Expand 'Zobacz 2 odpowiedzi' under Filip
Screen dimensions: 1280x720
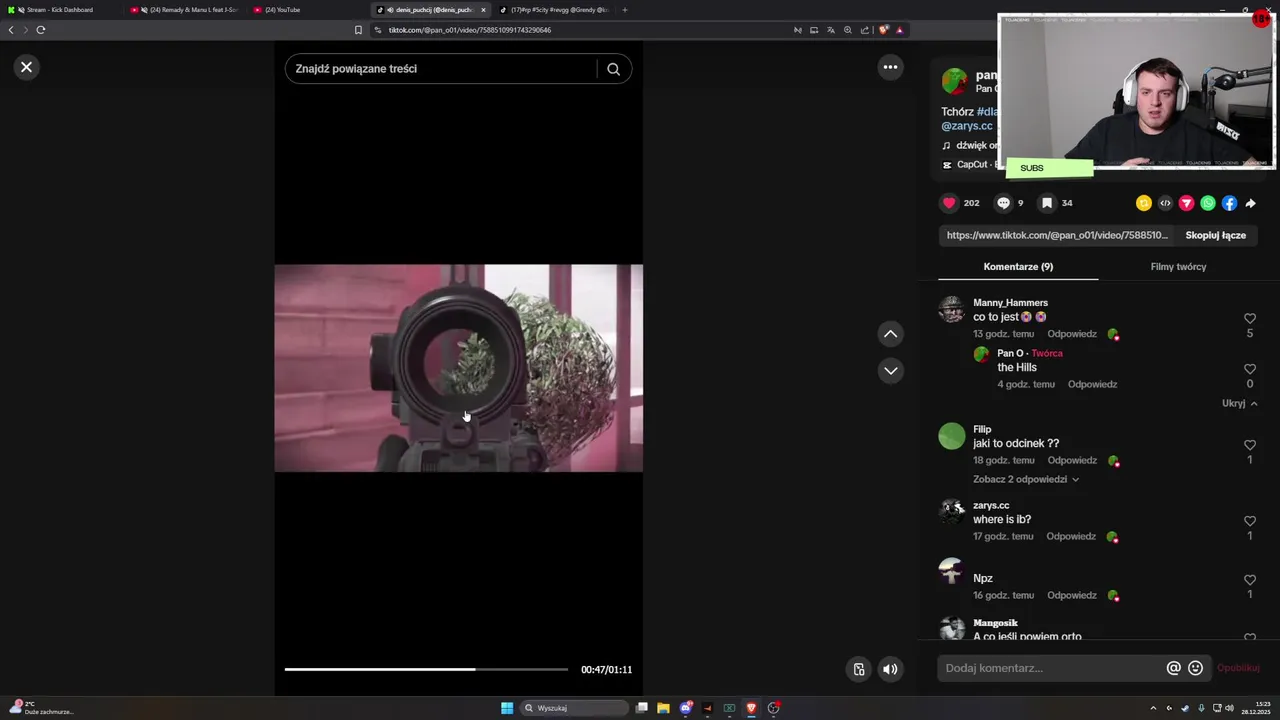coord(1025,479)
